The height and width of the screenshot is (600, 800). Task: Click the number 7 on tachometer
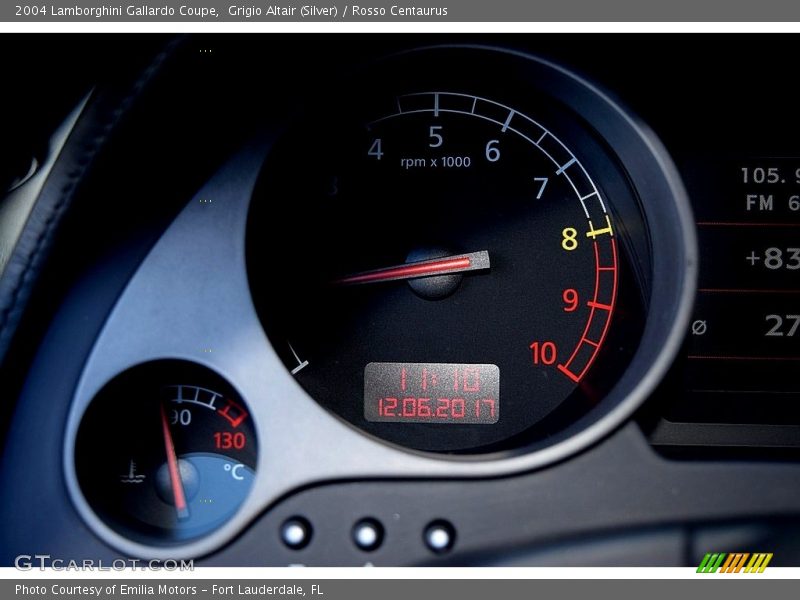(x=541, y=188)
